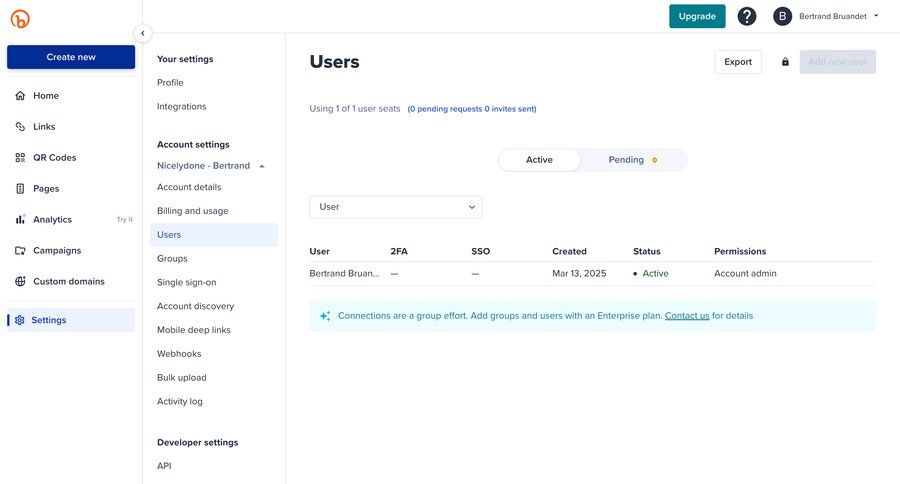Screen dimensions: 900x484
Task: Collapse the Nicelydone - Bertrand account section
Action: 262,166
